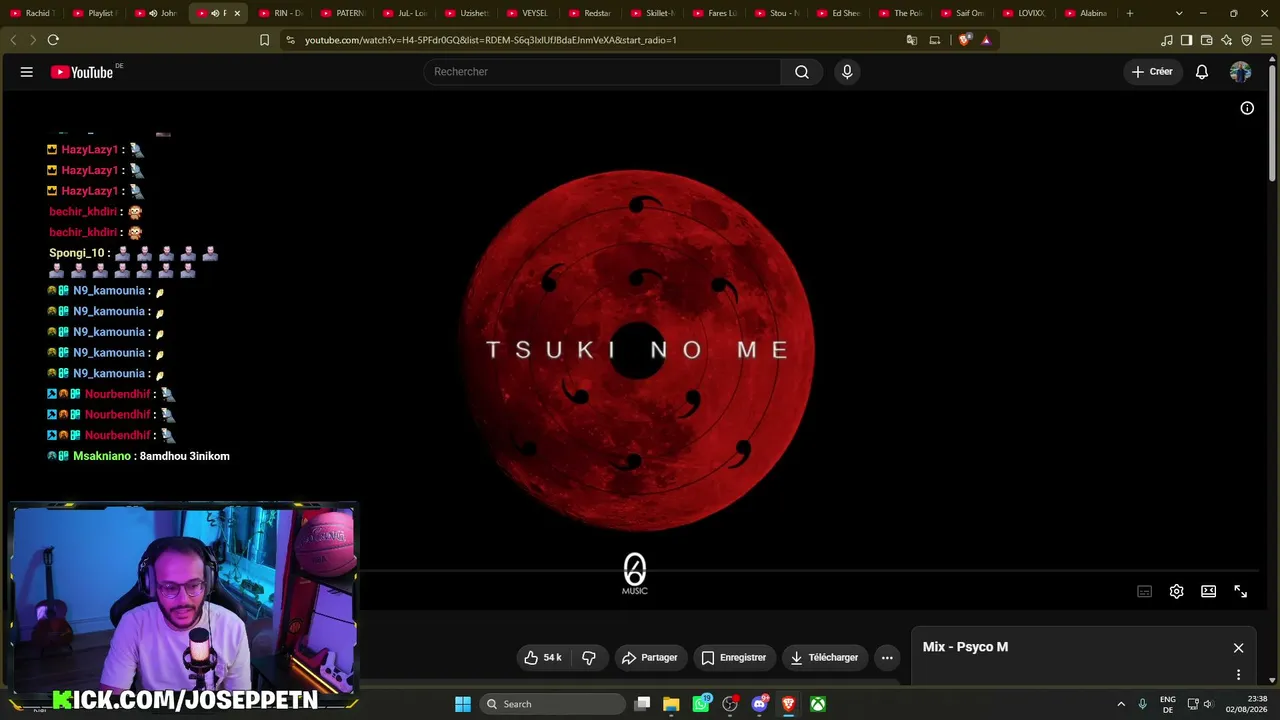The height and width of the screenshot is (720, 1280).
Task: Go to YouTube home via logo
Action: click(x=82, y=72)
